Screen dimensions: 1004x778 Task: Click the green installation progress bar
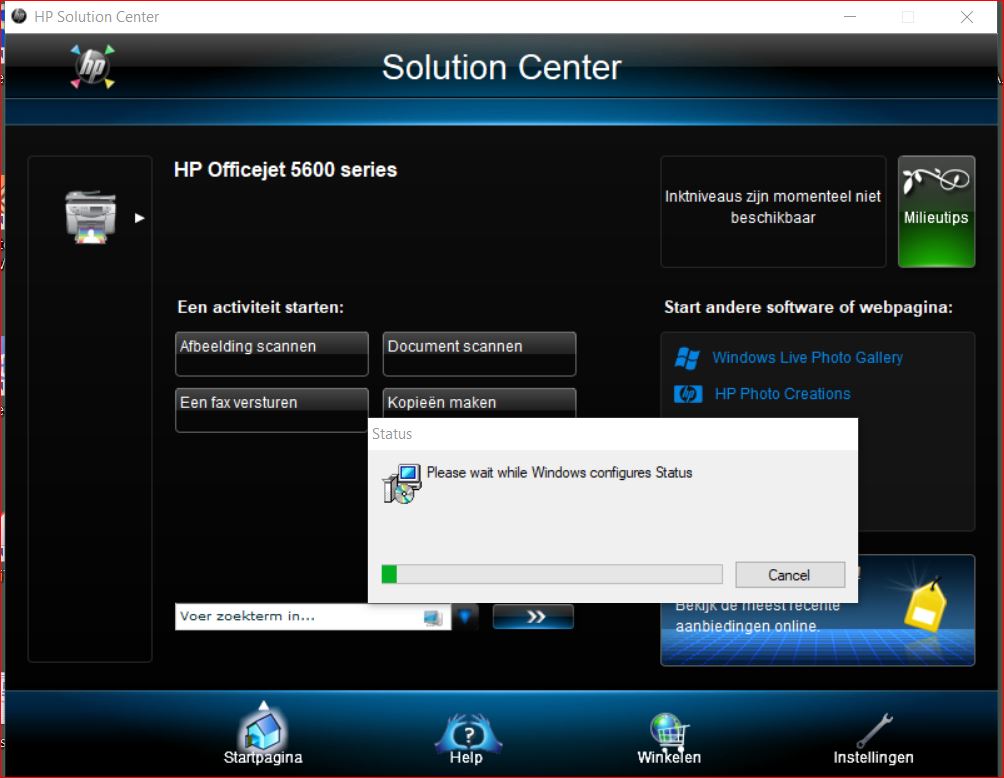pyautogui.click(x=551, y=574)
